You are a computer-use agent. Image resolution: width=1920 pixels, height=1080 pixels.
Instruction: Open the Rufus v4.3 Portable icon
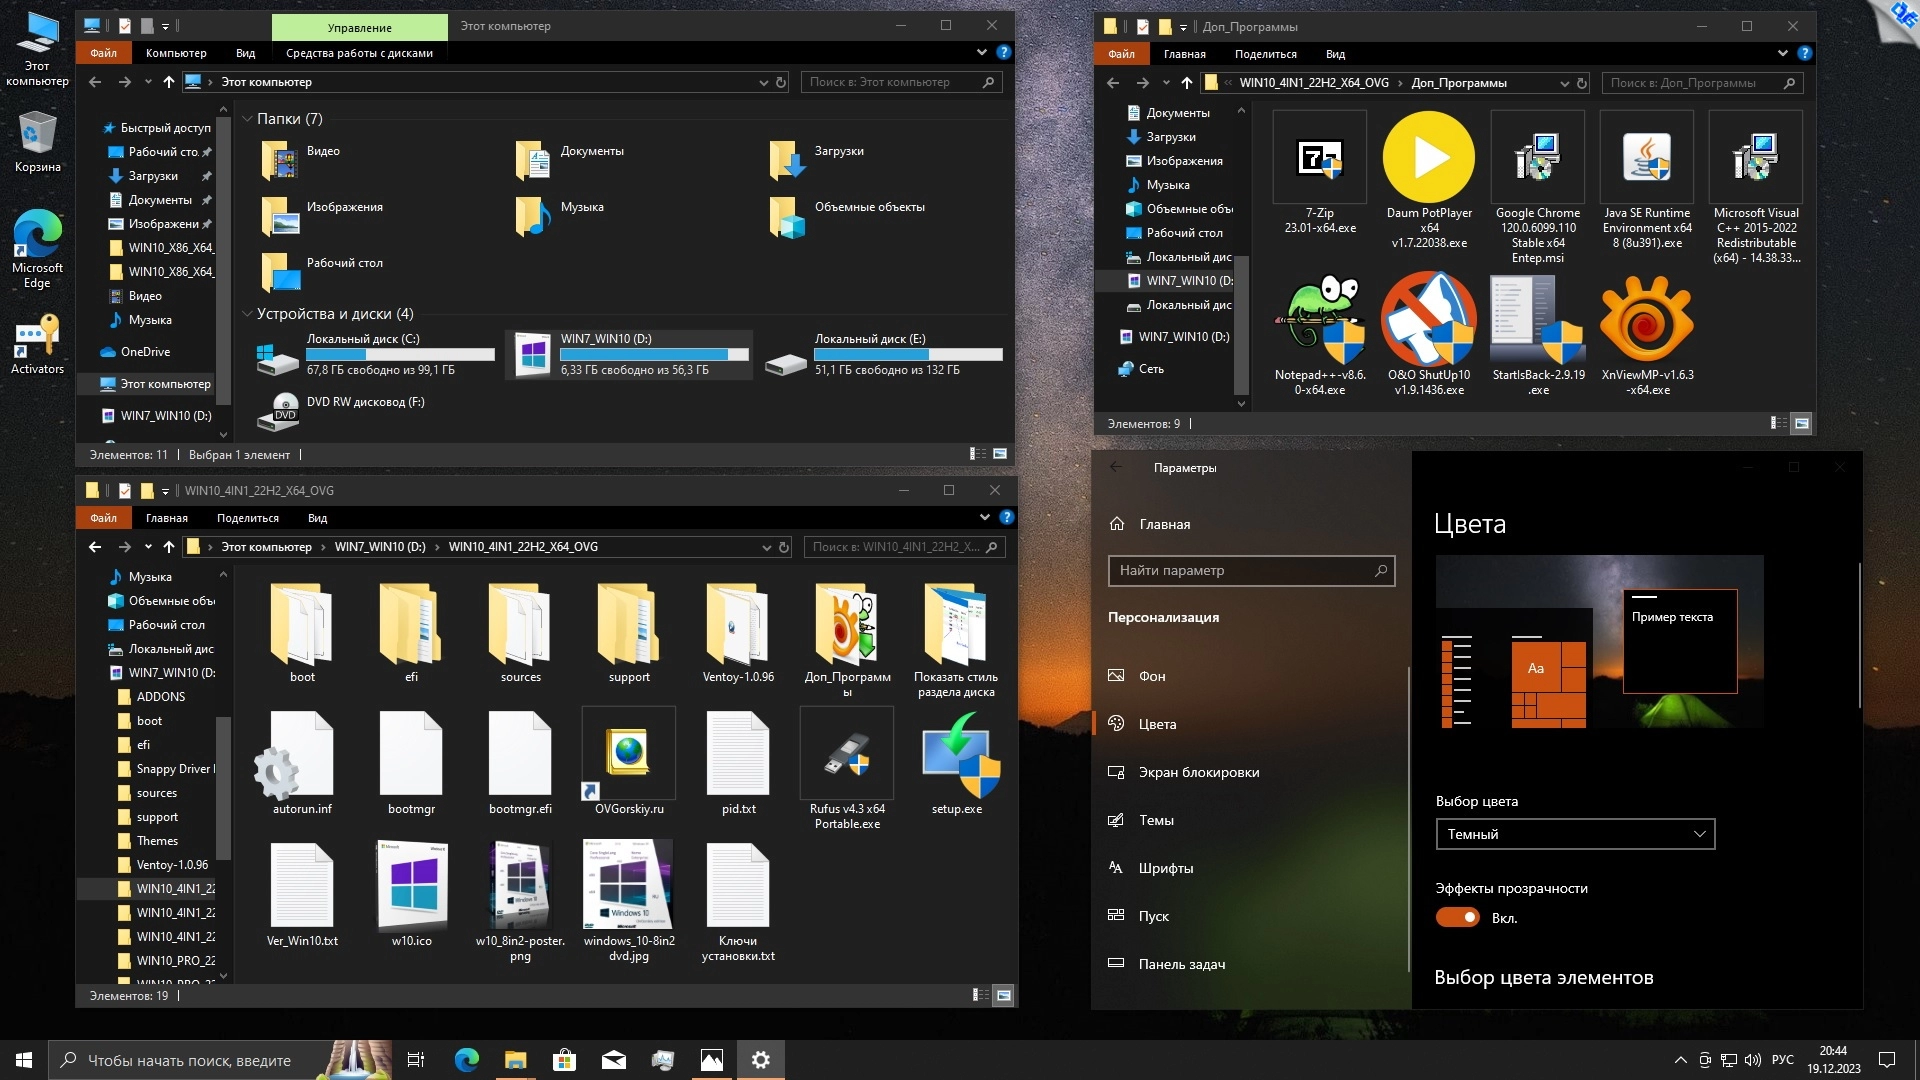(847, 756)
